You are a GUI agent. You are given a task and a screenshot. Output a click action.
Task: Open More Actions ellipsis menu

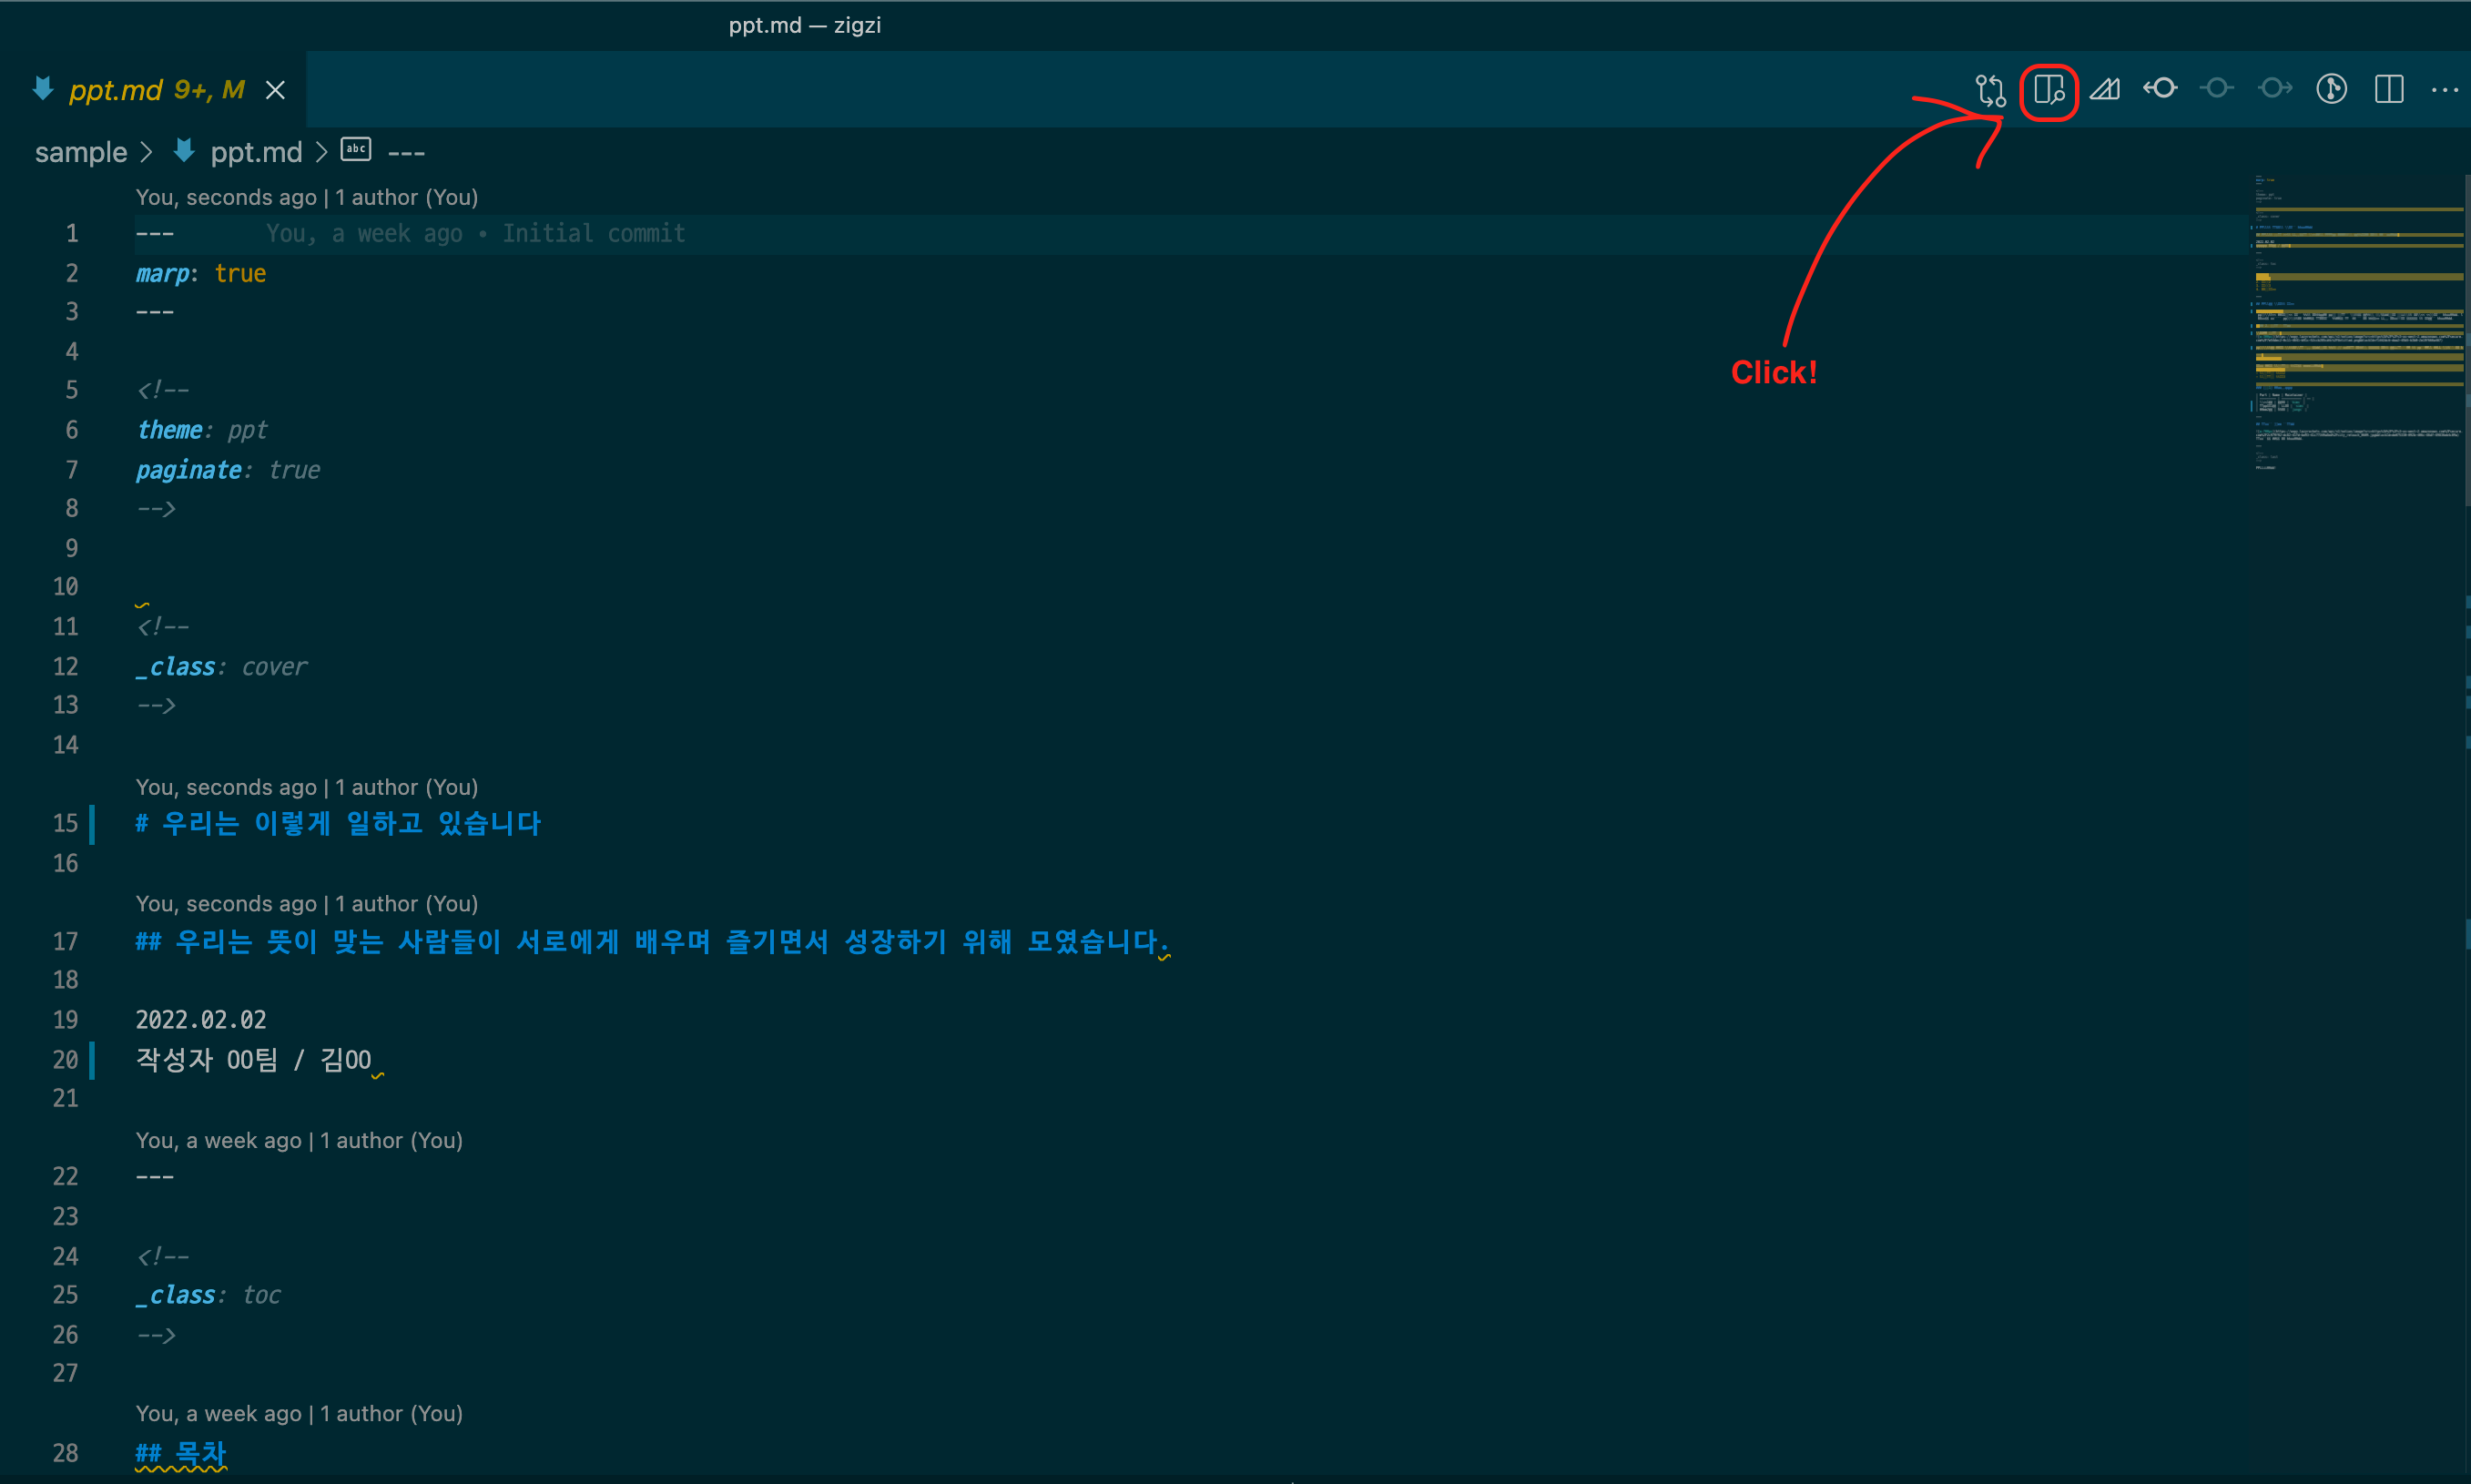2444,90
